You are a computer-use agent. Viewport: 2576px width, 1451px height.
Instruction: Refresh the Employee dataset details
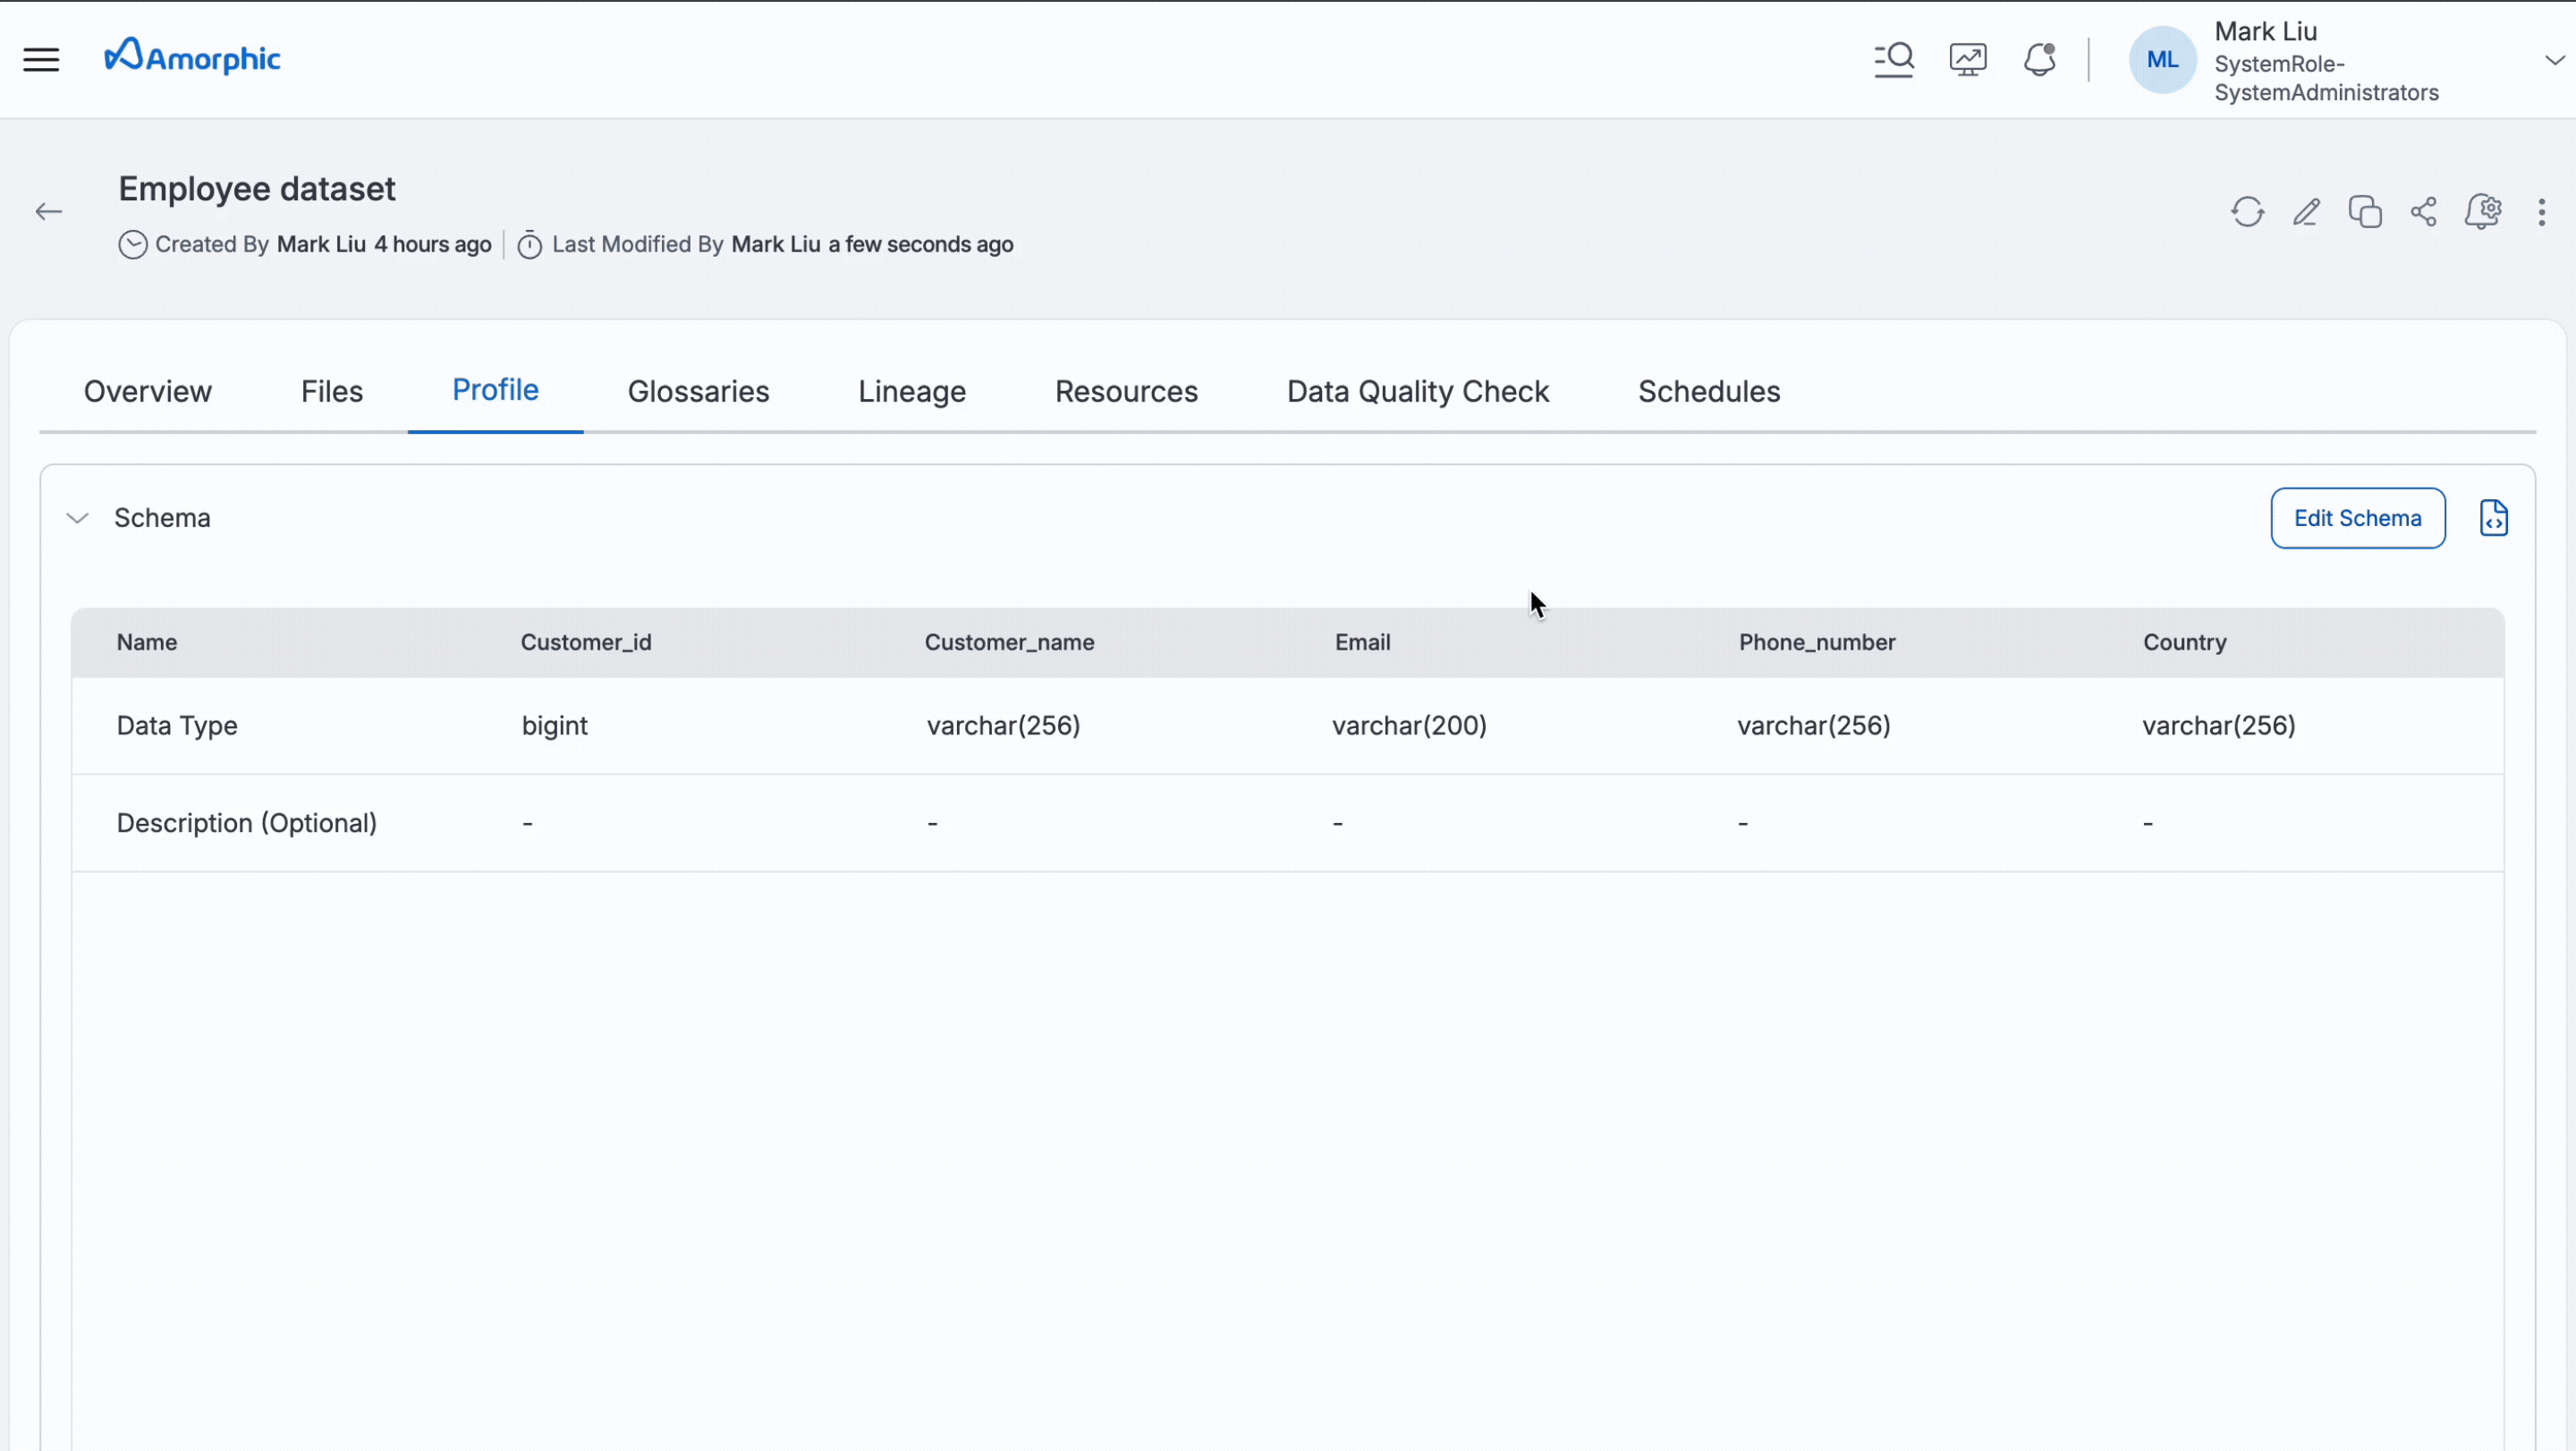pyautogui.click(x=2247, y=212)
